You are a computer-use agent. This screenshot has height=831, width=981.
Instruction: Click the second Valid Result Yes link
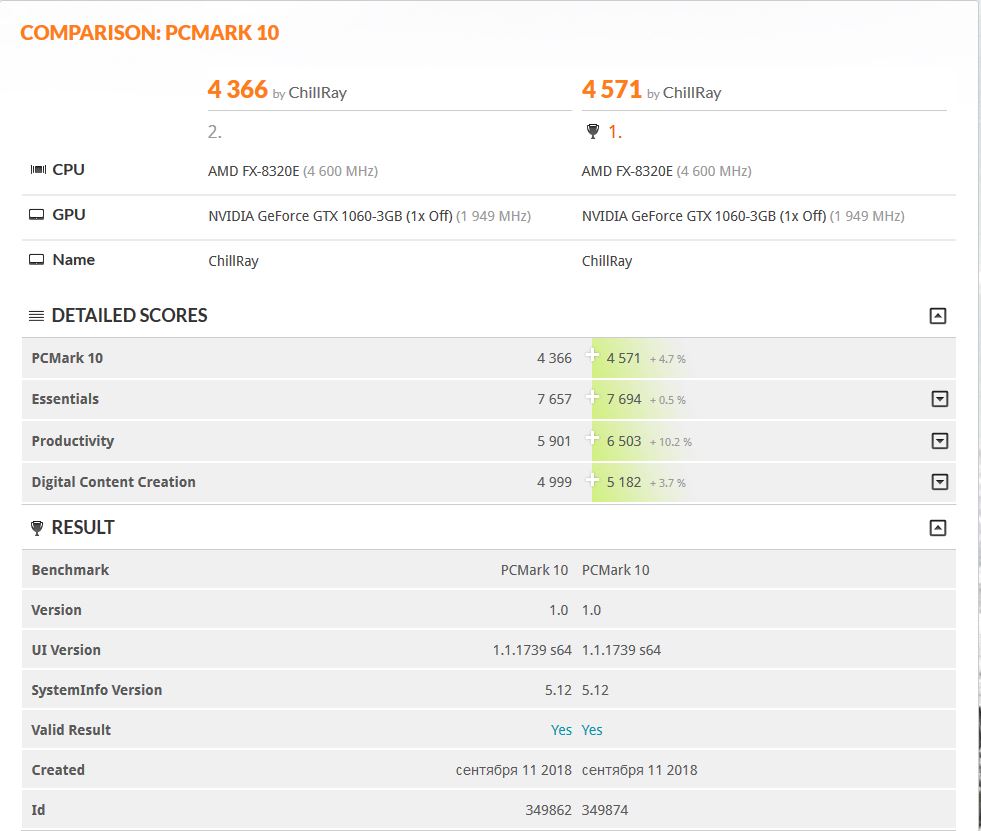[x=592, y=730]
